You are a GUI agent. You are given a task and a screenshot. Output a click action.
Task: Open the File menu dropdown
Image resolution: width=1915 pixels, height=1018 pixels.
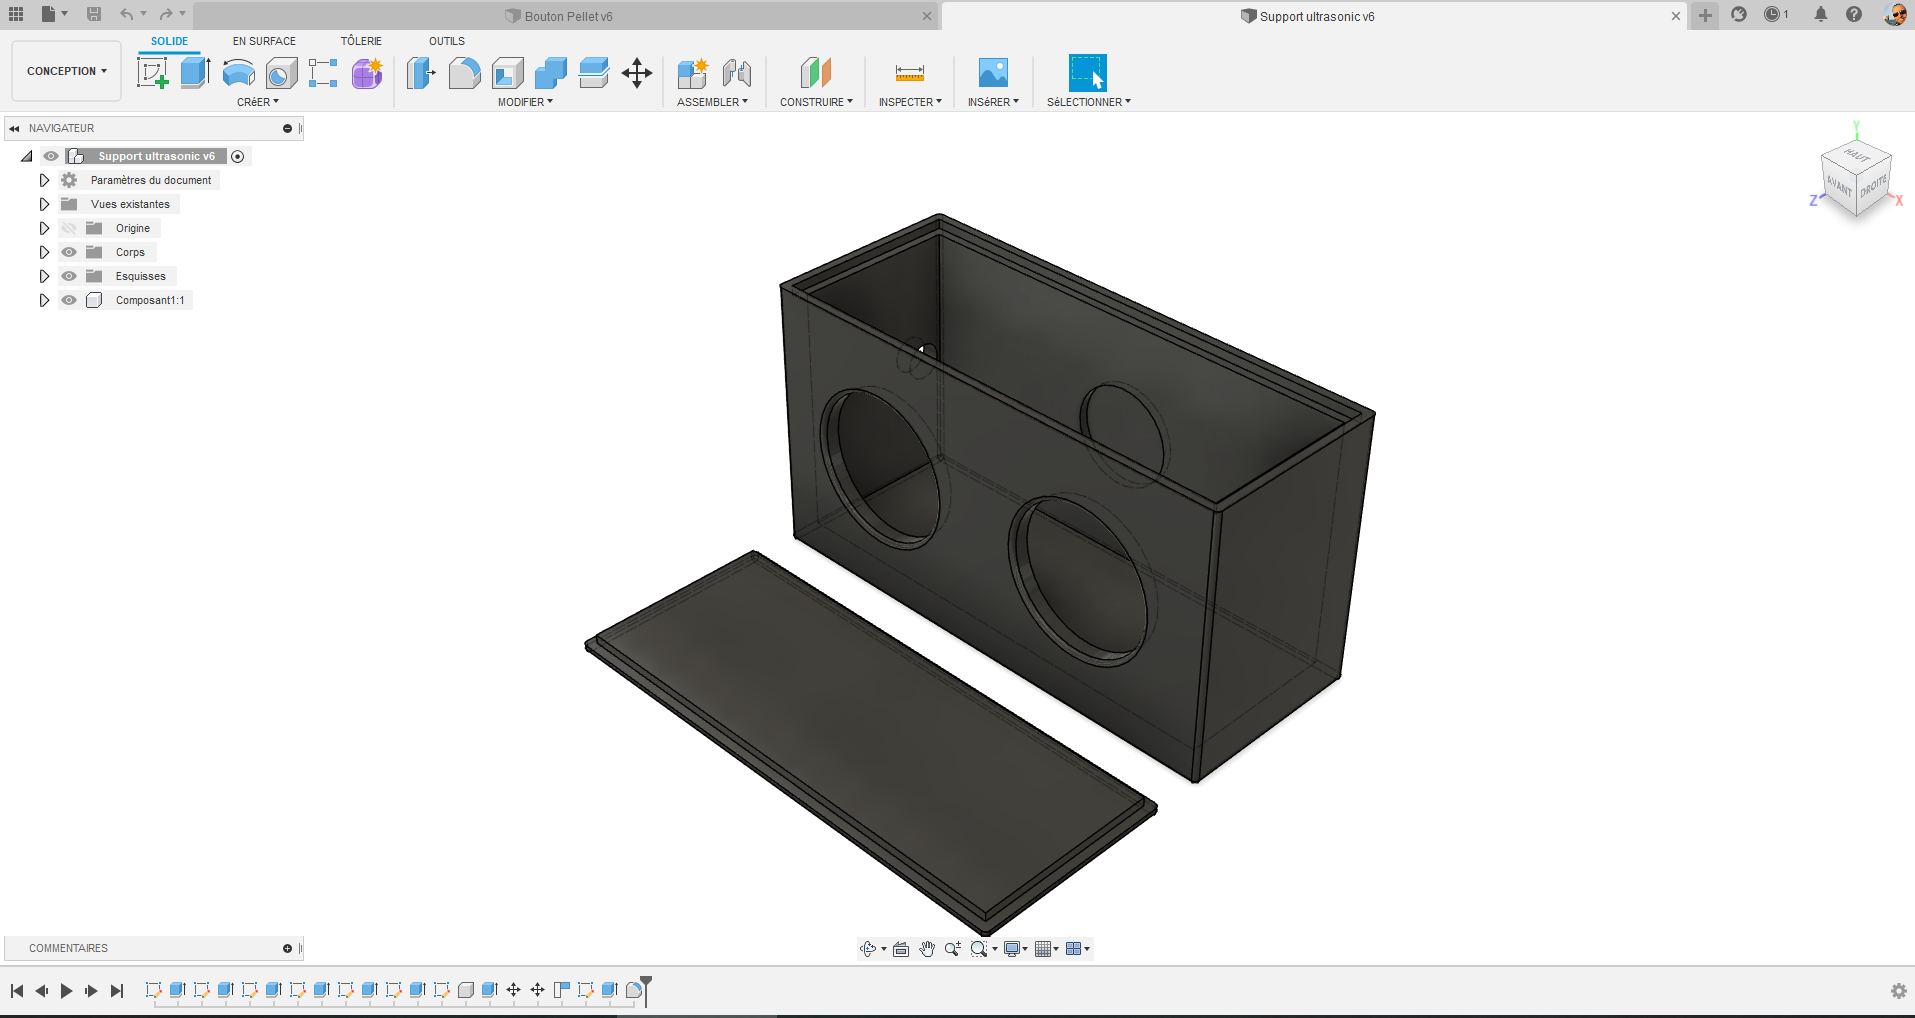tap(54, 14)
